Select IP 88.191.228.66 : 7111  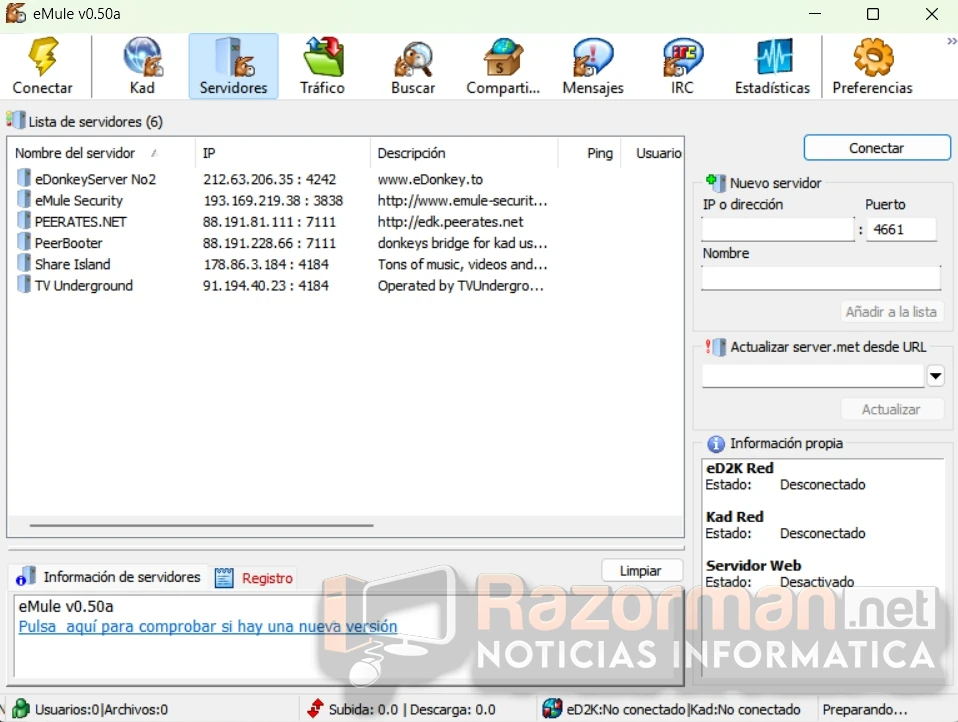[269, 243]
